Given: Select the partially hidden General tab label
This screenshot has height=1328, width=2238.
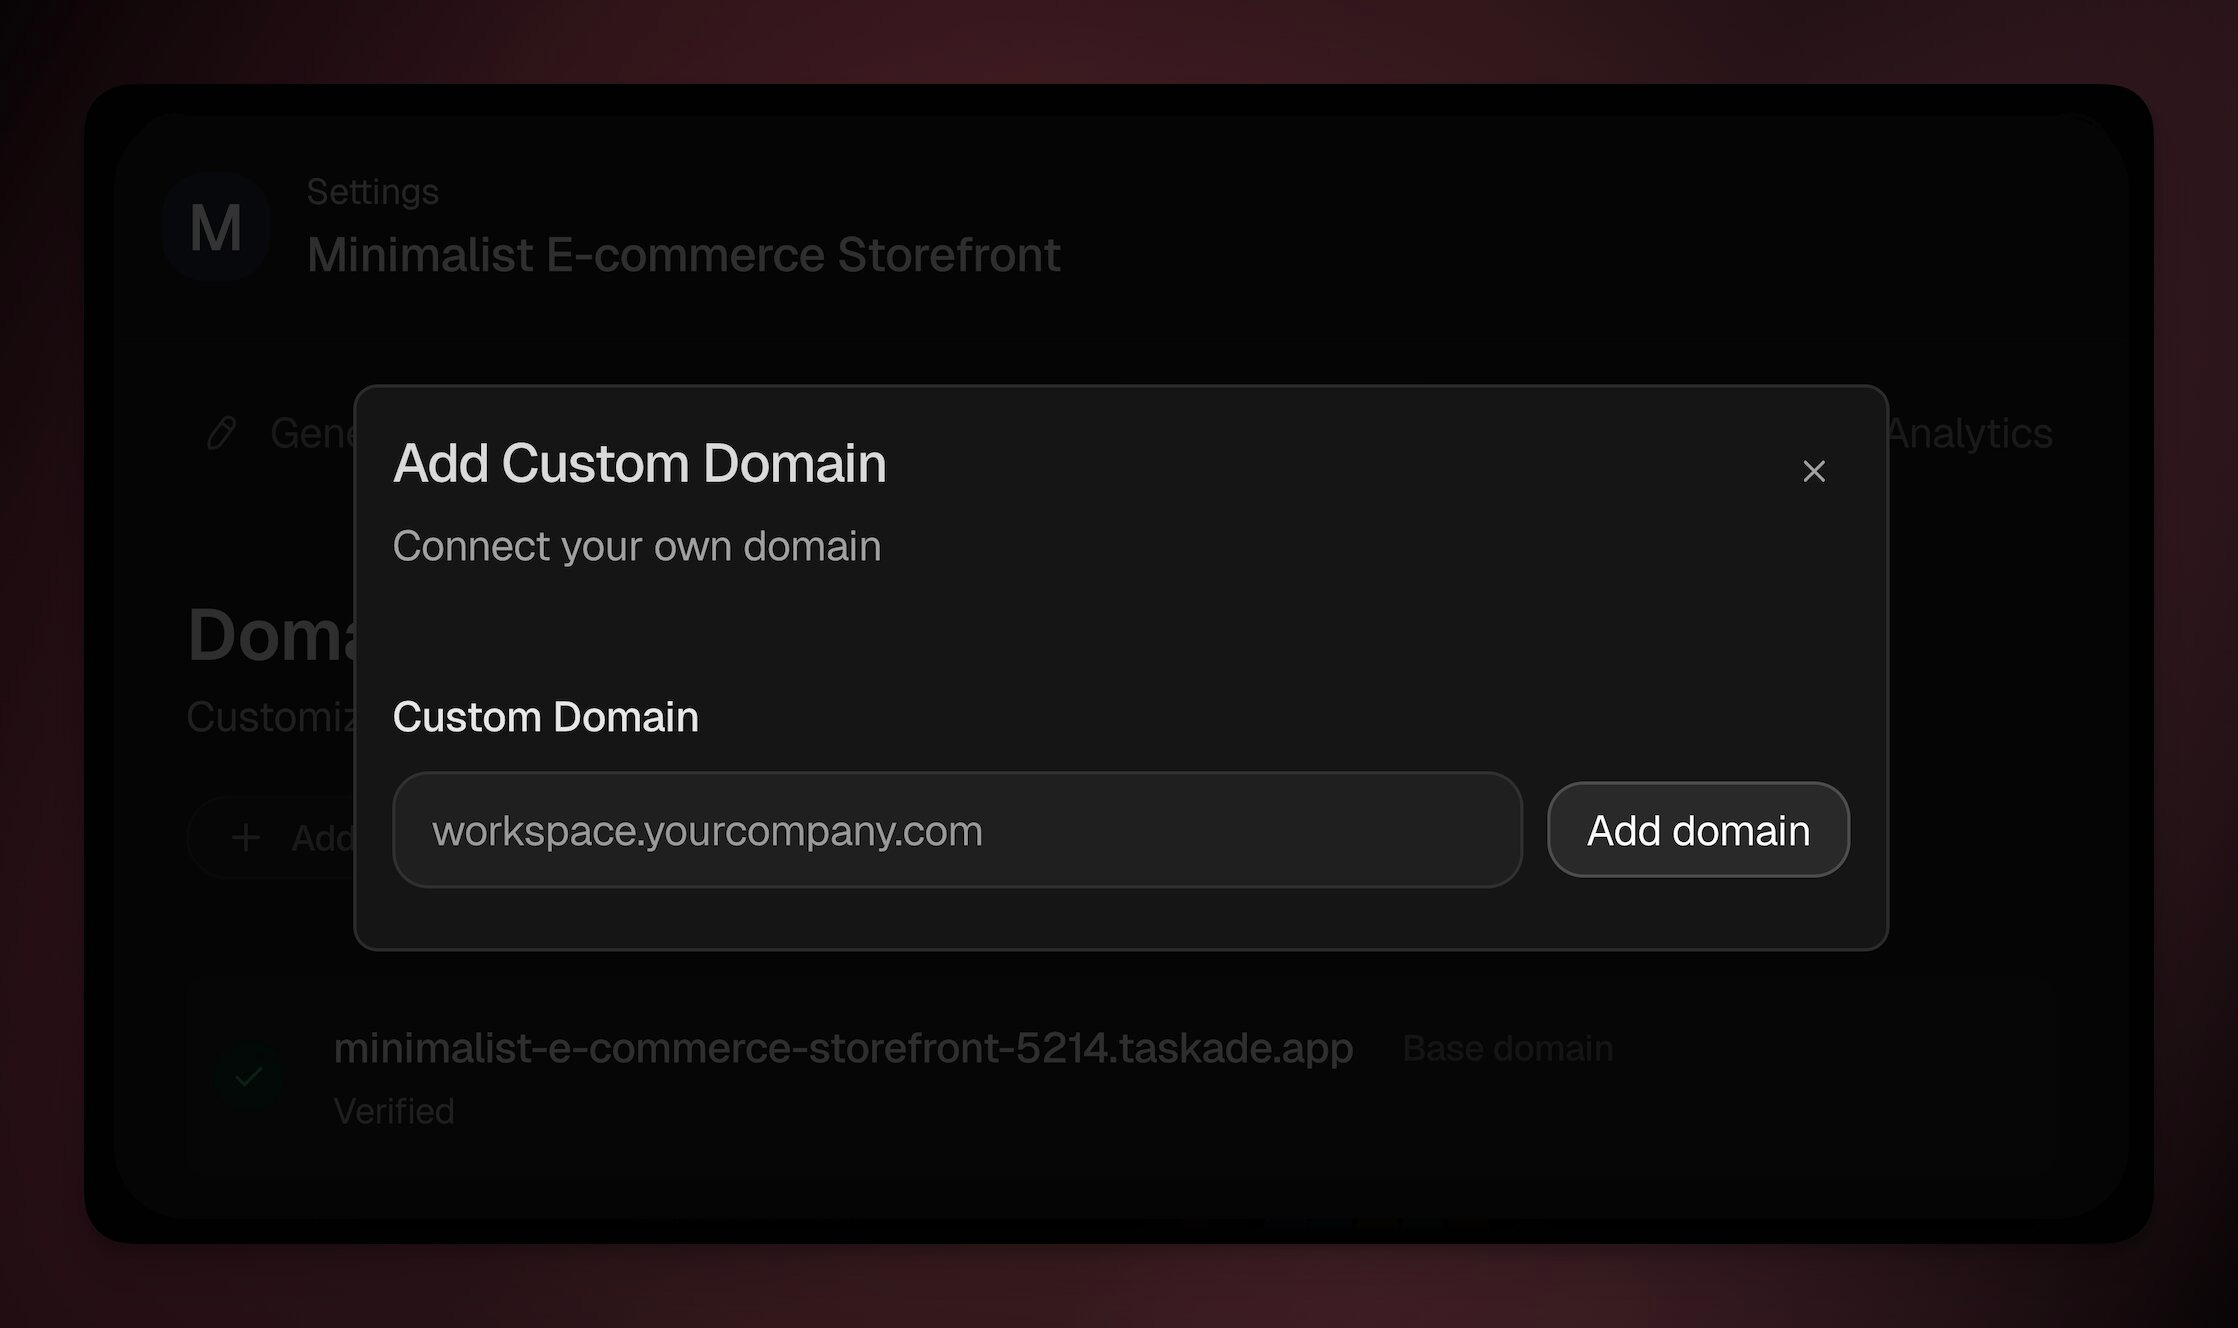Looking at the screenshot, I should pos(311,433).
